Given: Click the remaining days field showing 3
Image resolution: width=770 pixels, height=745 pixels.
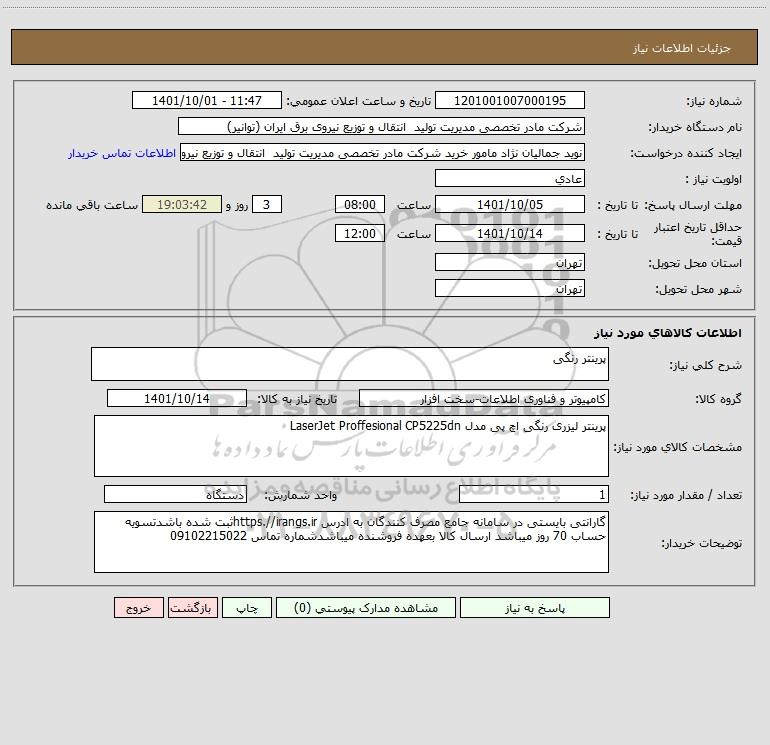Looking at the screenshot, I should click(x=267, y=204).
